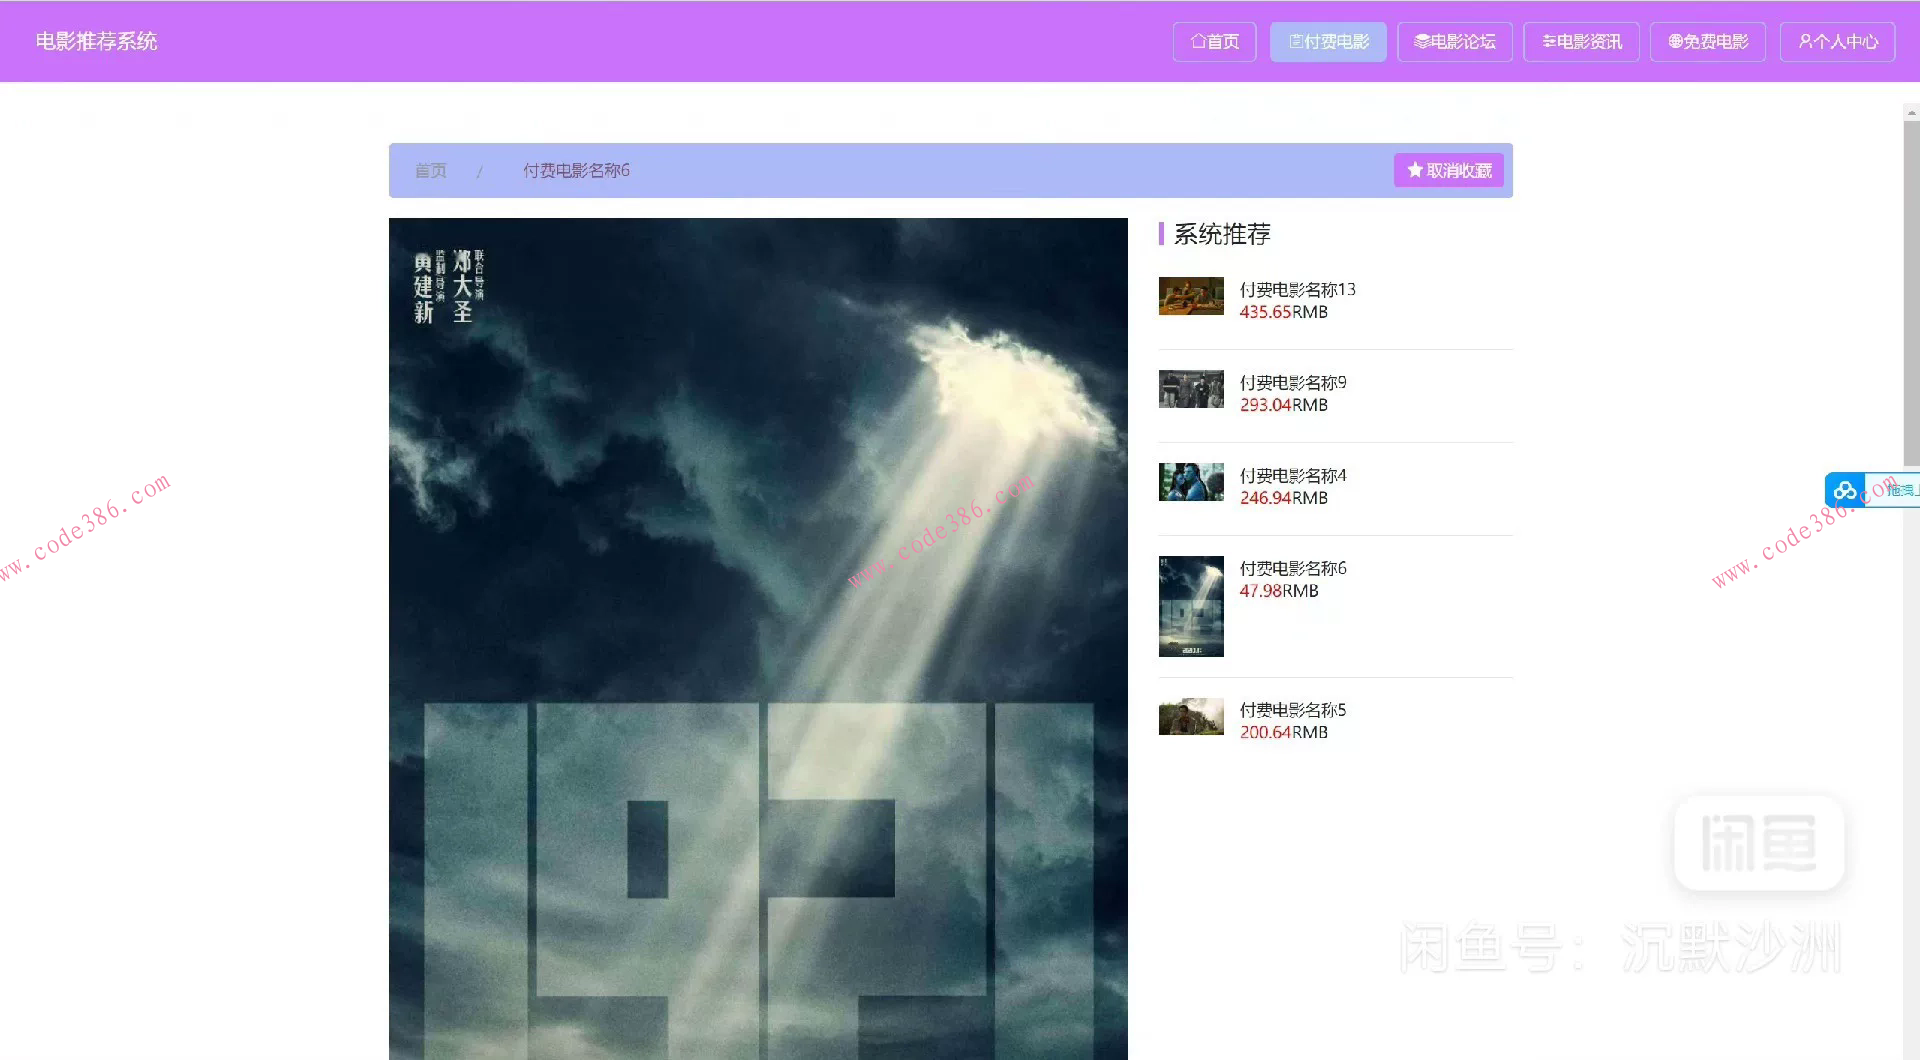Click the 付费电影名称6 title in recommendations
This screenshot has width=1920, height=1060.
tap(1293, 568)
